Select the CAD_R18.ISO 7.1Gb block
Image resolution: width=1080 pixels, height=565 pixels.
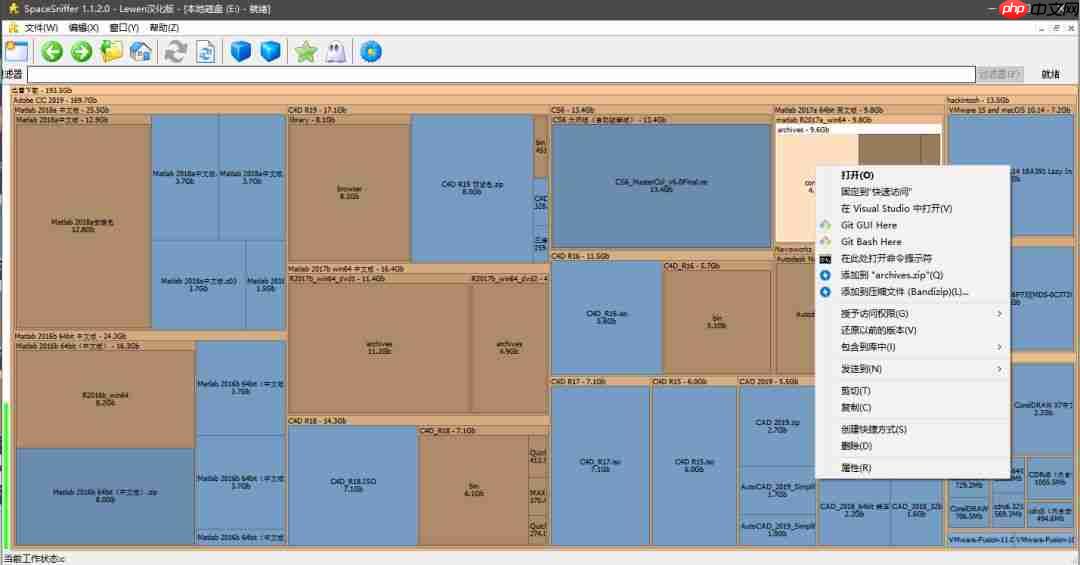coord(353,485)
